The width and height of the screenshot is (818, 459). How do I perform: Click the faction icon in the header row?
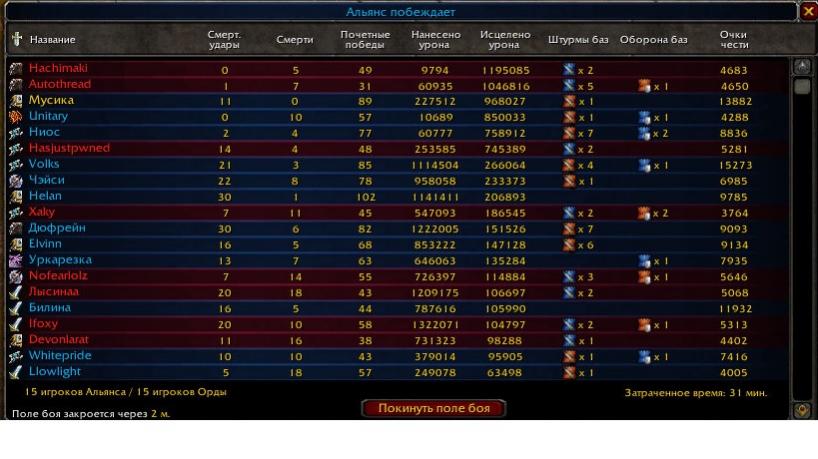[x=16, y=40]
